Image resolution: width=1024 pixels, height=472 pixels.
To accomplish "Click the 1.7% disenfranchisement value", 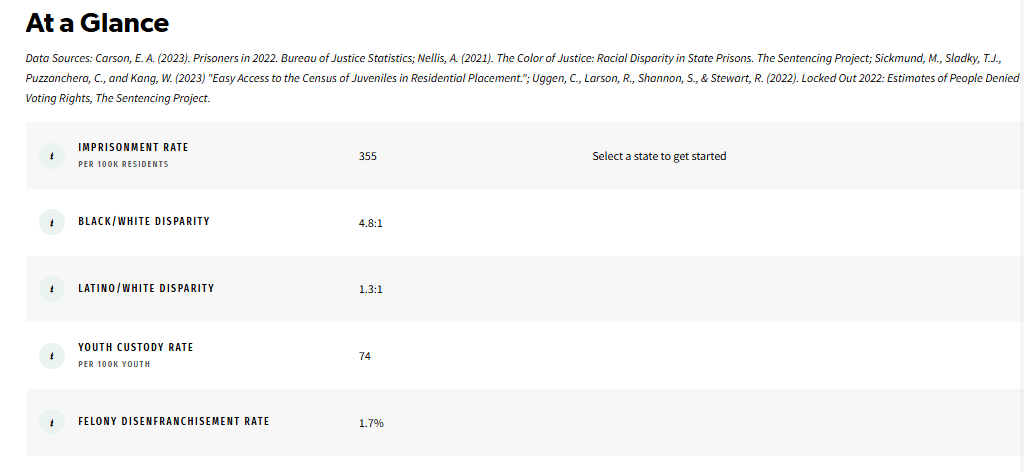I will tap(371, 423).
